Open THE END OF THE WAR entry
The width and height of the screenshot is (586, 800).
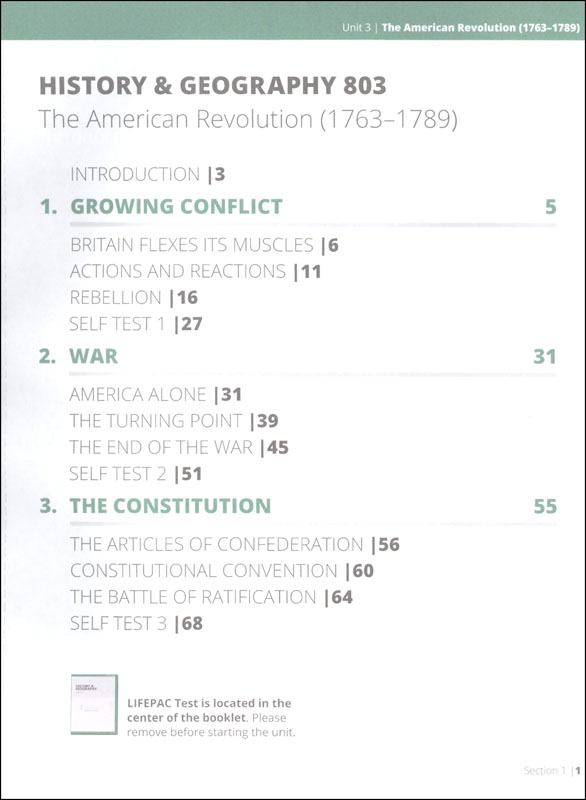click(180, 447)
